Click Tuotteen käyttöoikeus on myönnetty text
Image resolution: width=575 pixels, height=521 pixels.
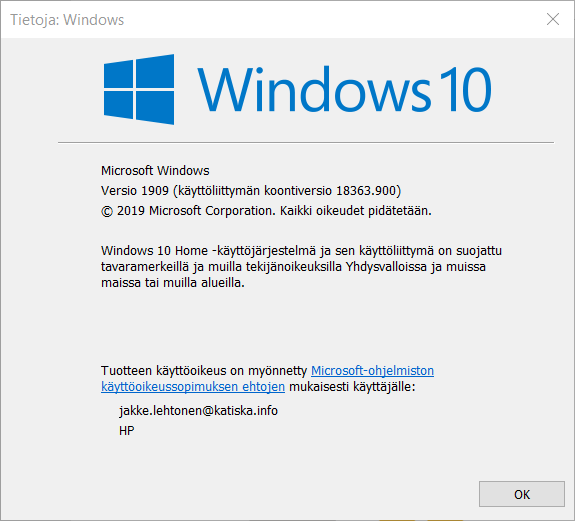[204, 371]
